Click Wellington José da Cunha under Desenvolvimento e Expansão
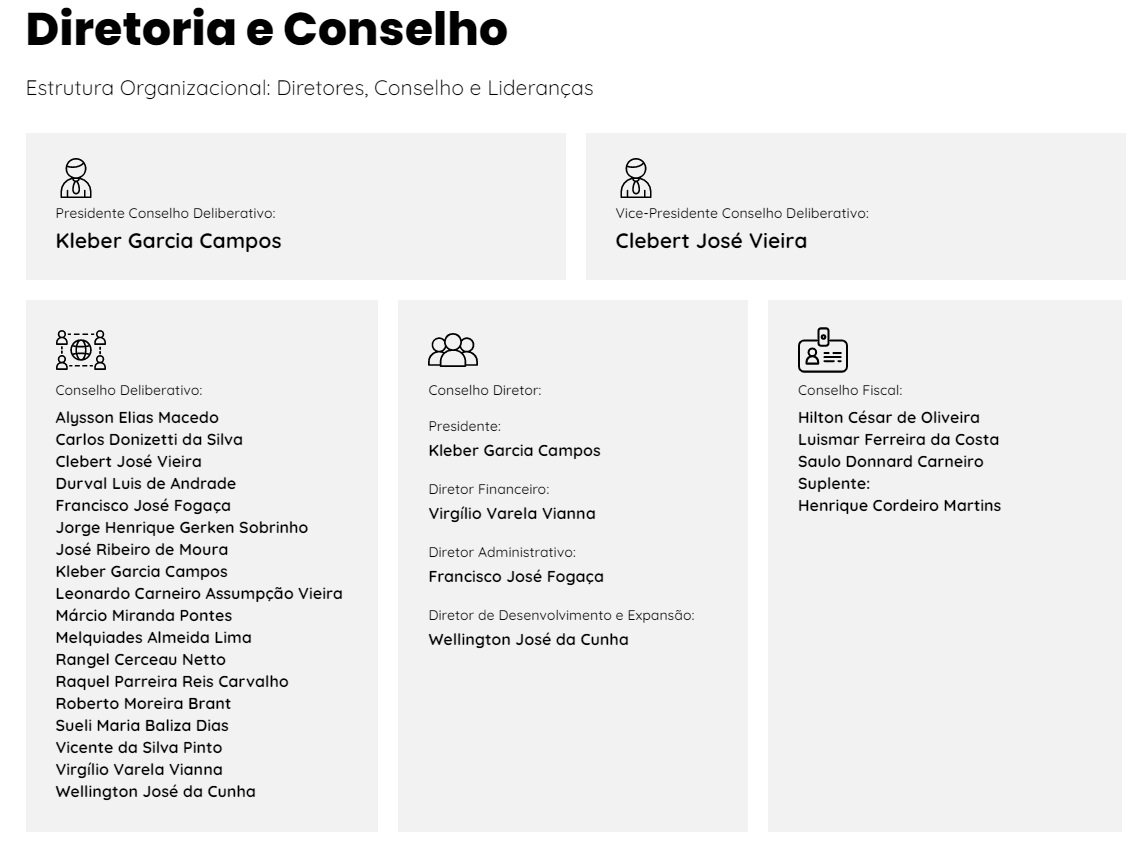Viewport: 1145px width, 849px height. click(x=528, y=640)
